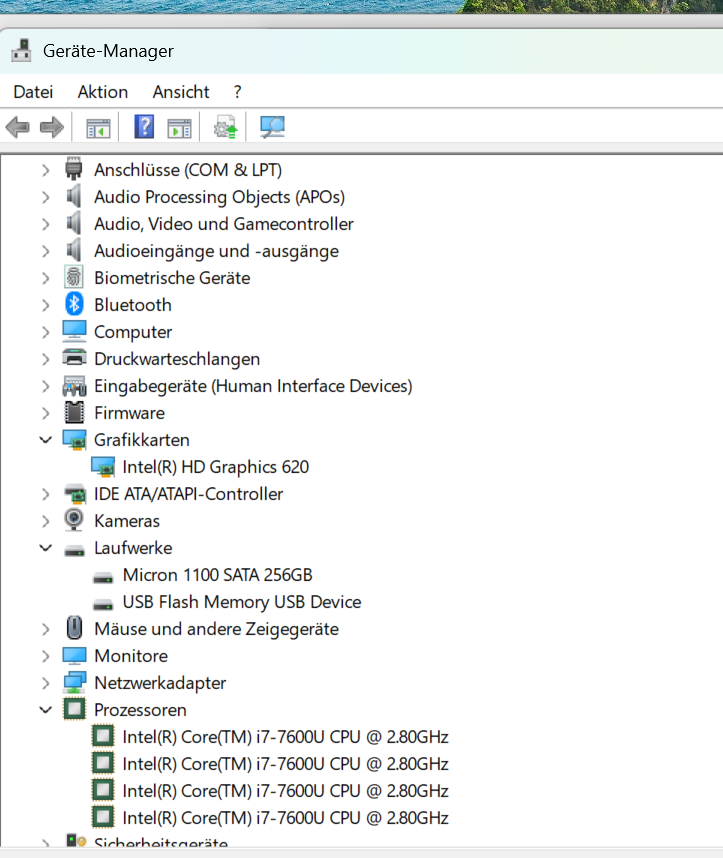Image resolution: width=723 pixels, height=858 pixels.
Task: Click the Eingabegeräte HID icon
Action: point(74,386)
